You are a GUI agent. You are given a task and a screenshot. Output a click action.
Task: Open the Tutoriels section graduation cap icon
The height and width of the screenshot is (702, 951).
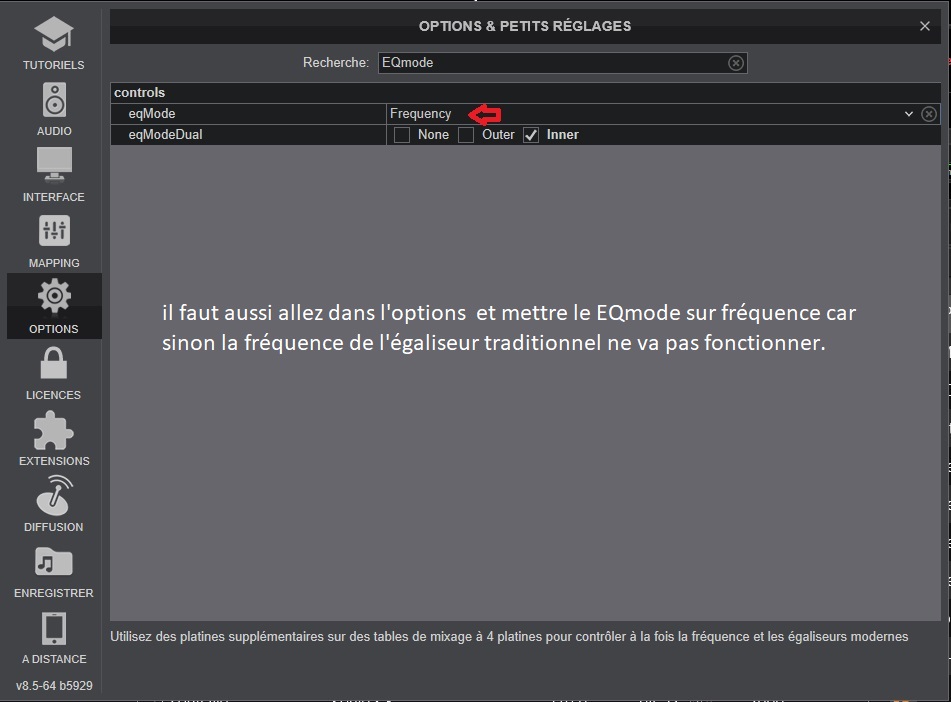point(54,35)
